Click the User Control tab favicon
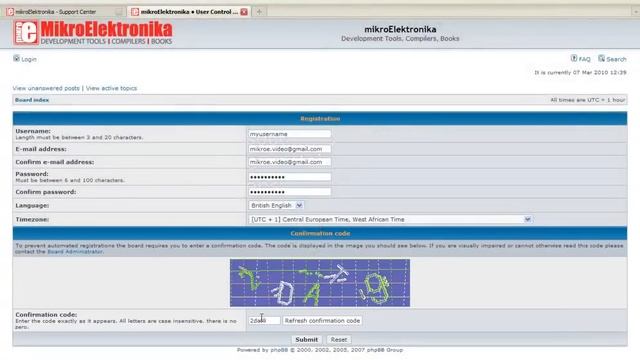 (135, 12)
